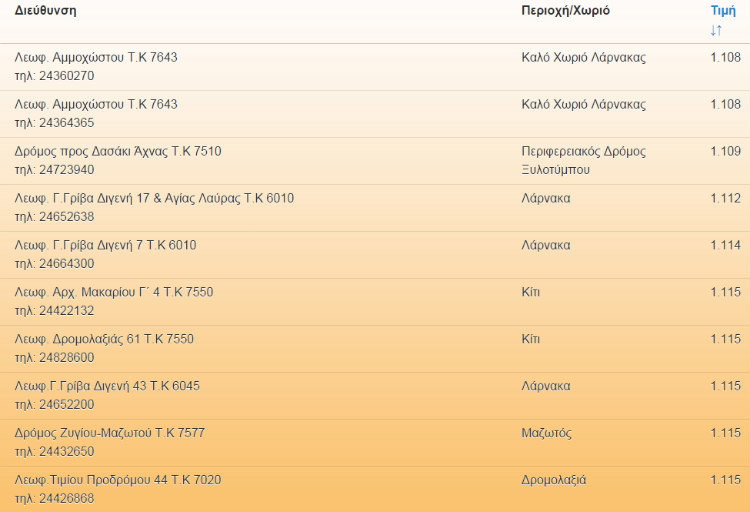Select address Λεωφ. Γ.Γρίβα Διγενή 17 & Αγίας Λαύρας
Screen dimensions: 750x512
(x=127, y=199)
